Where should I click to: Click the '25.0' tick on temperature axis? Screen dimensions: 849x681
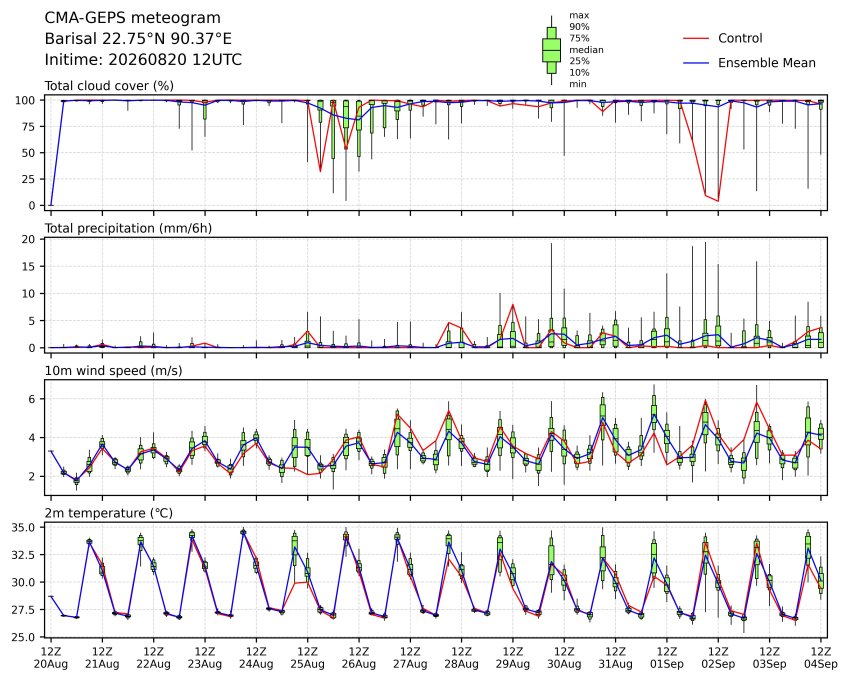click(x=23, y=637)
